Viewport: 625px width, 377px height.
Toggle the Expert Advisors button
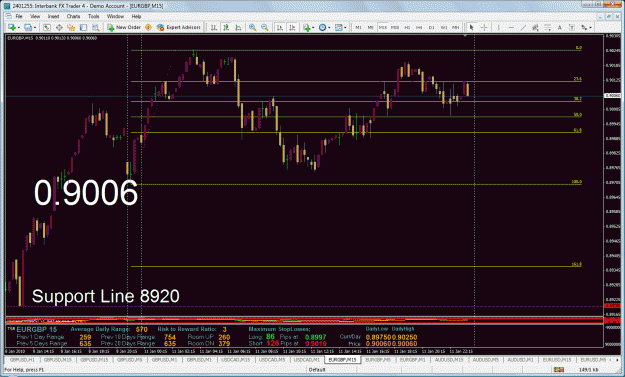[x=179, y=27]
